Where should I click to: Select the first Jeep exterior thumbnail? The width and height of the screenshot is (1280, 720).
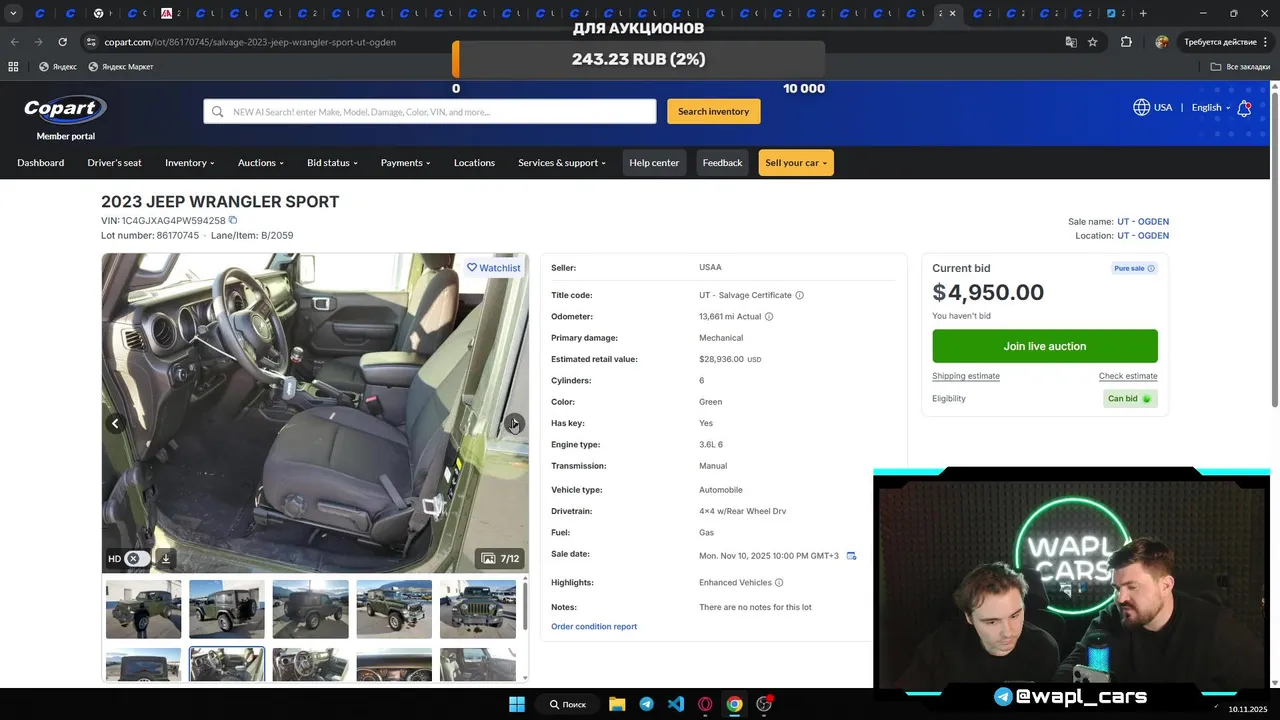[x=144, y=609]
